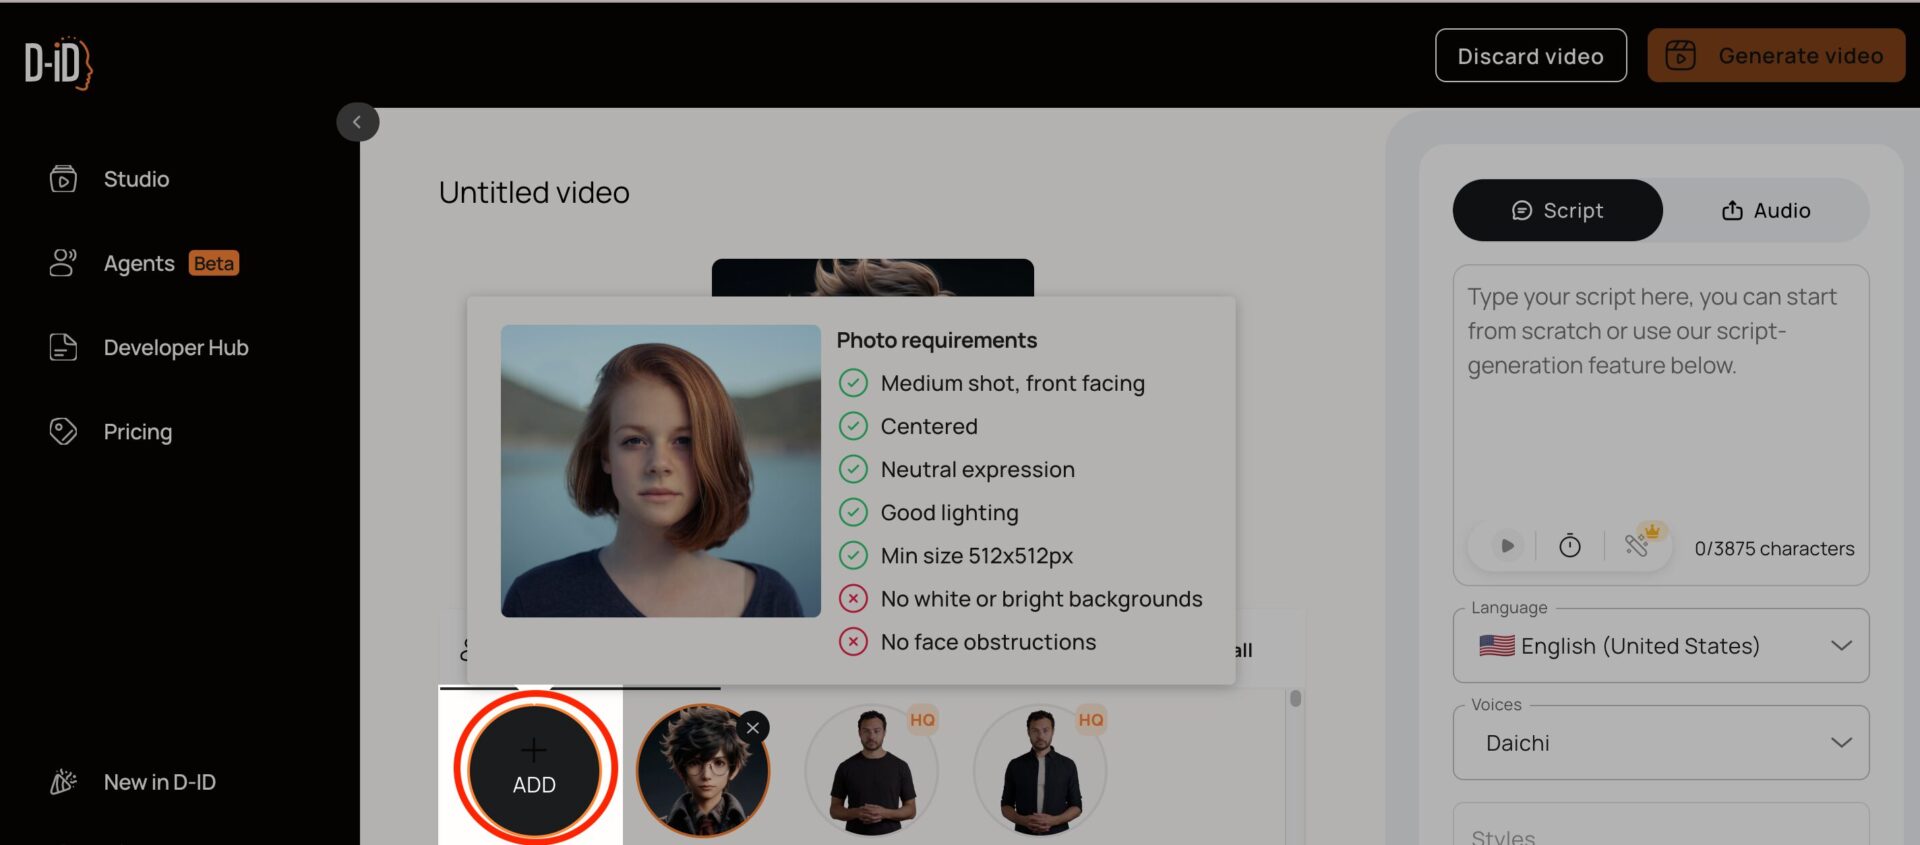
Task: Collapse the sidebar with arrow button
Action: (357, 122)
